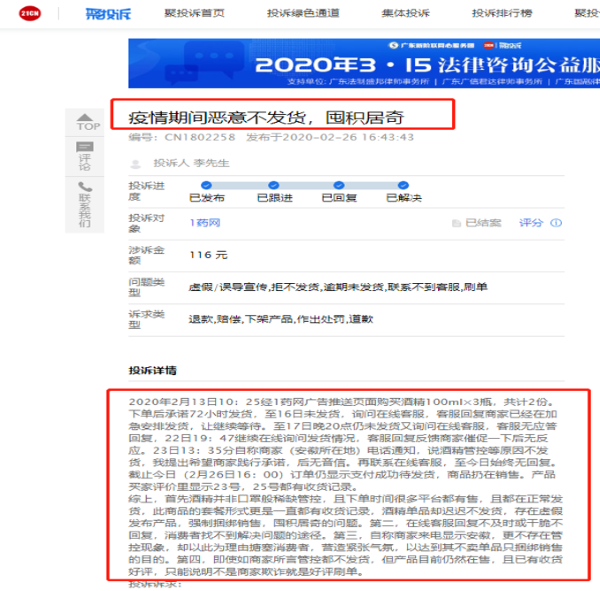The height and width of the screenshot is (591, 600).
Task: Click the 评分 rating link
Action: click(531, 223)
